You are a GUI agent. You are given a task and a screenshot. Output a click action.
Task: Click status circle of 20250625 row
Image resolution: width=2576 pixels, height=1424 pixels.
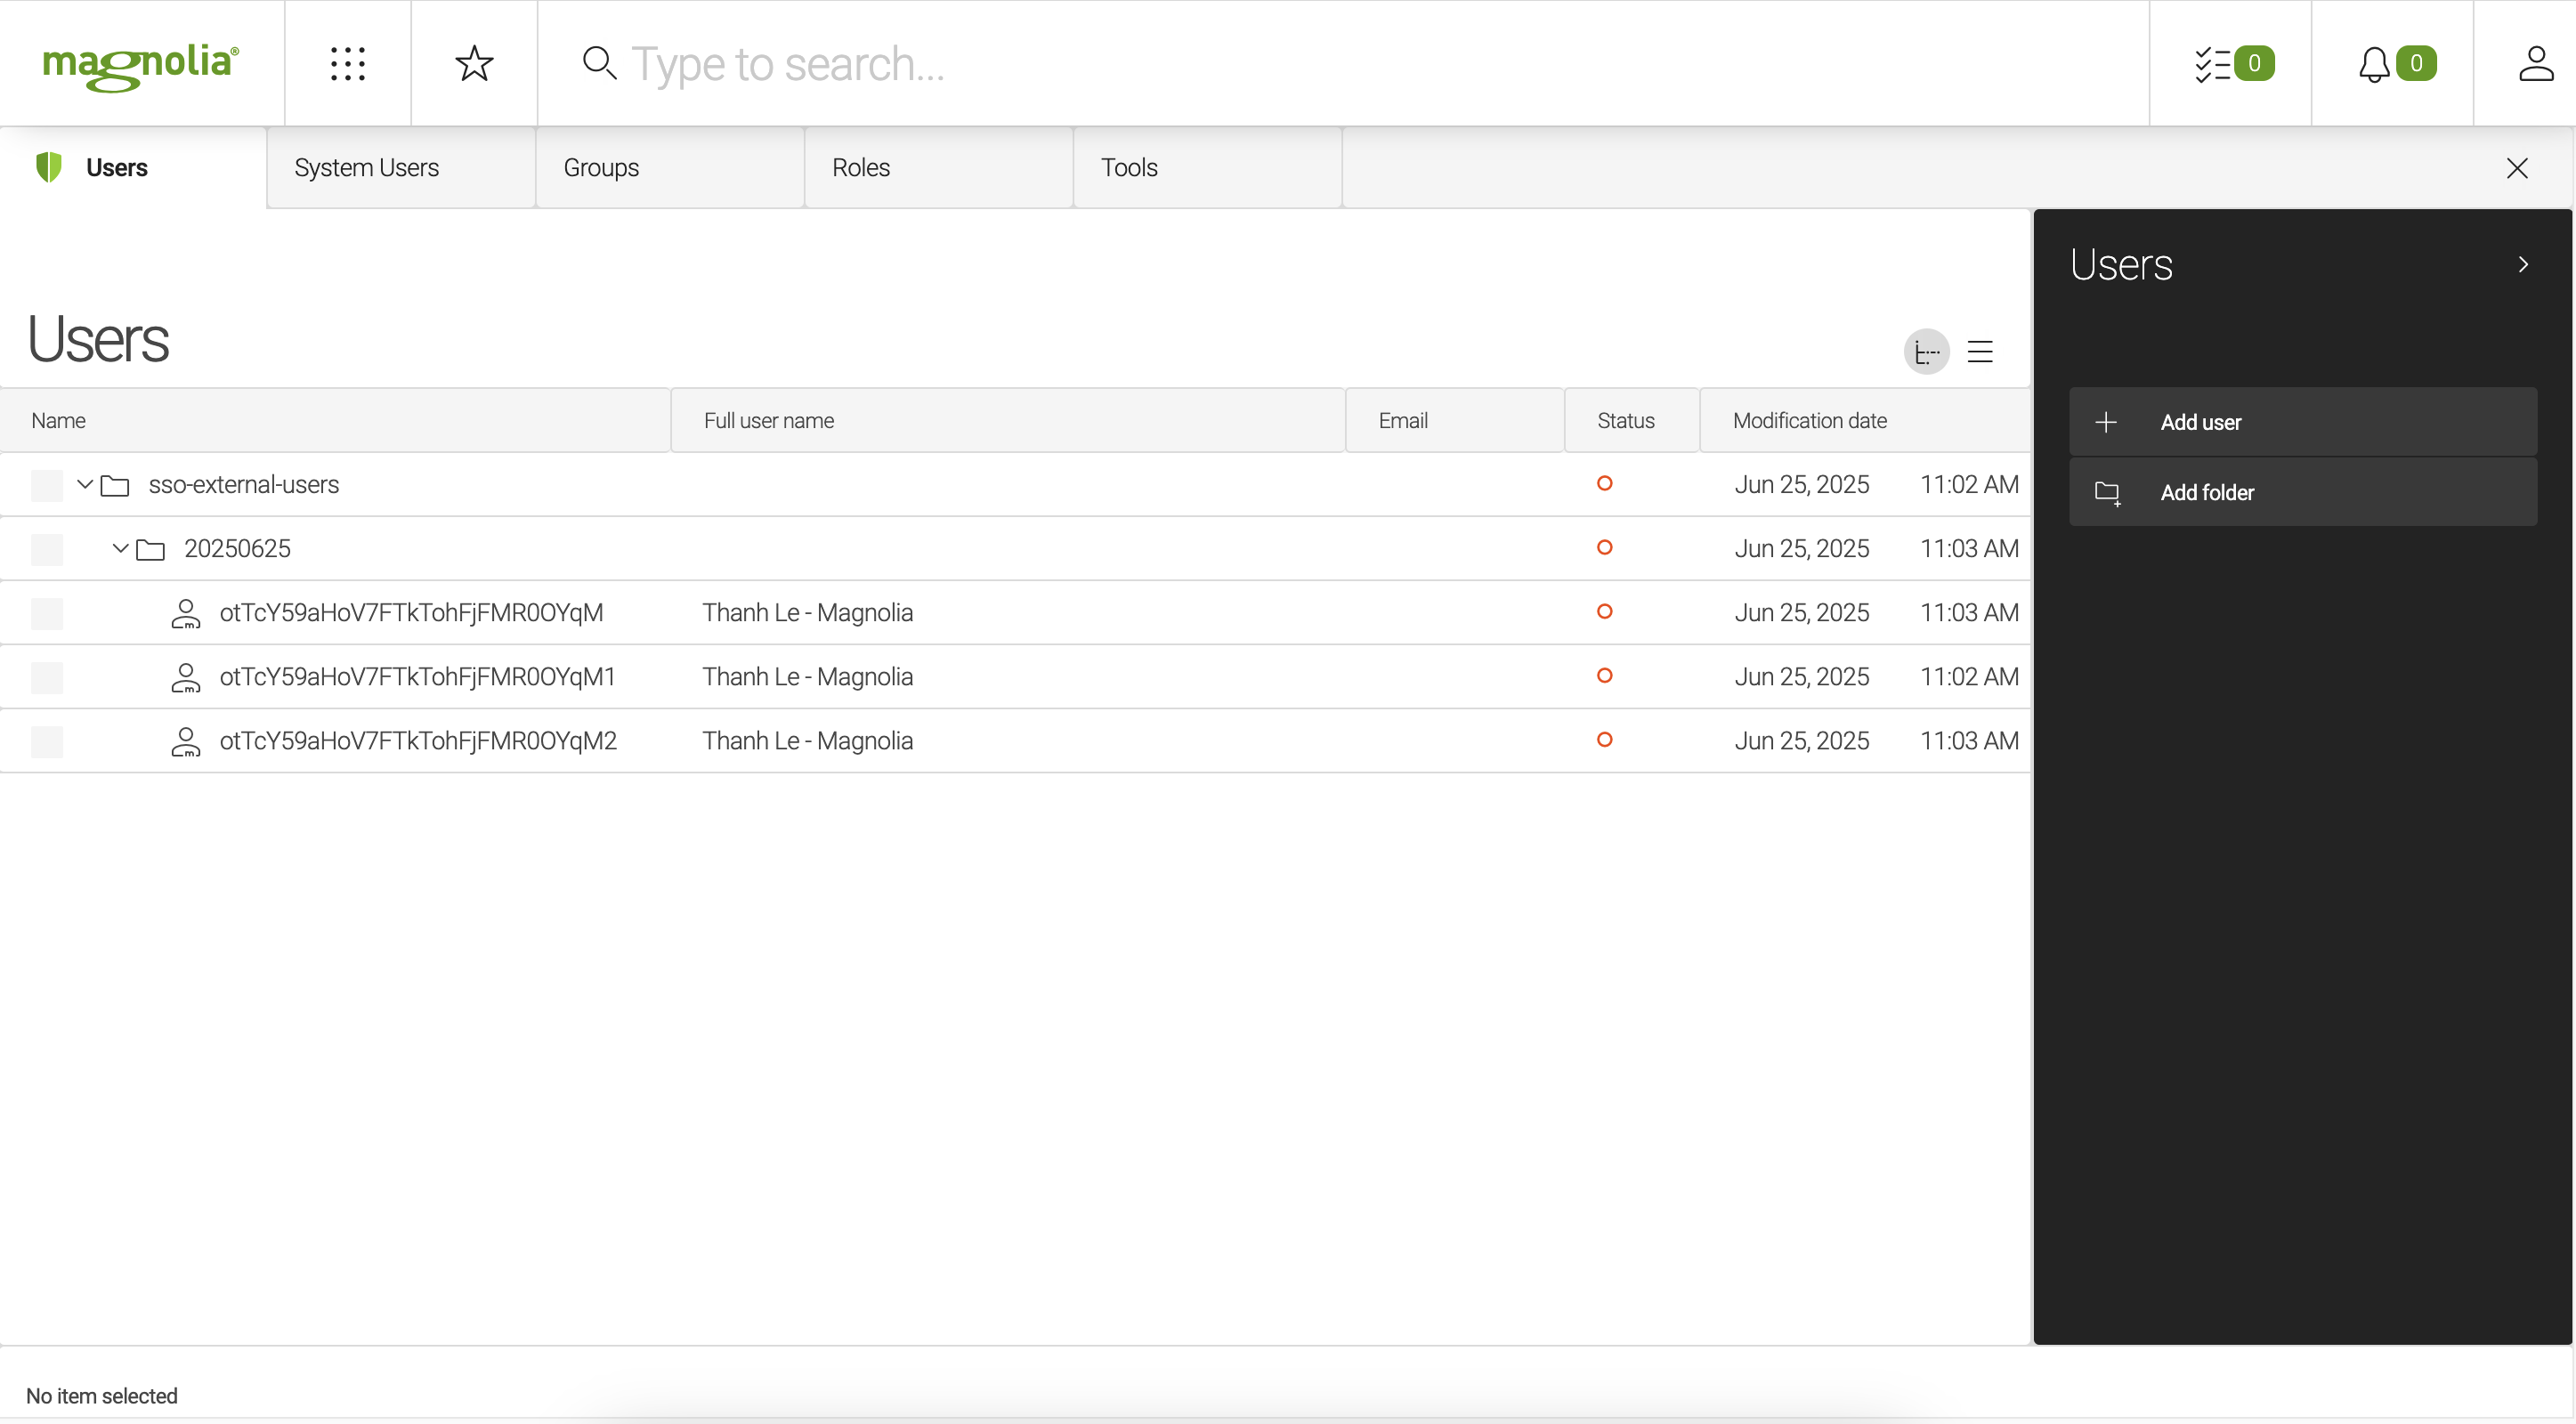click(x=1604, y=547)
